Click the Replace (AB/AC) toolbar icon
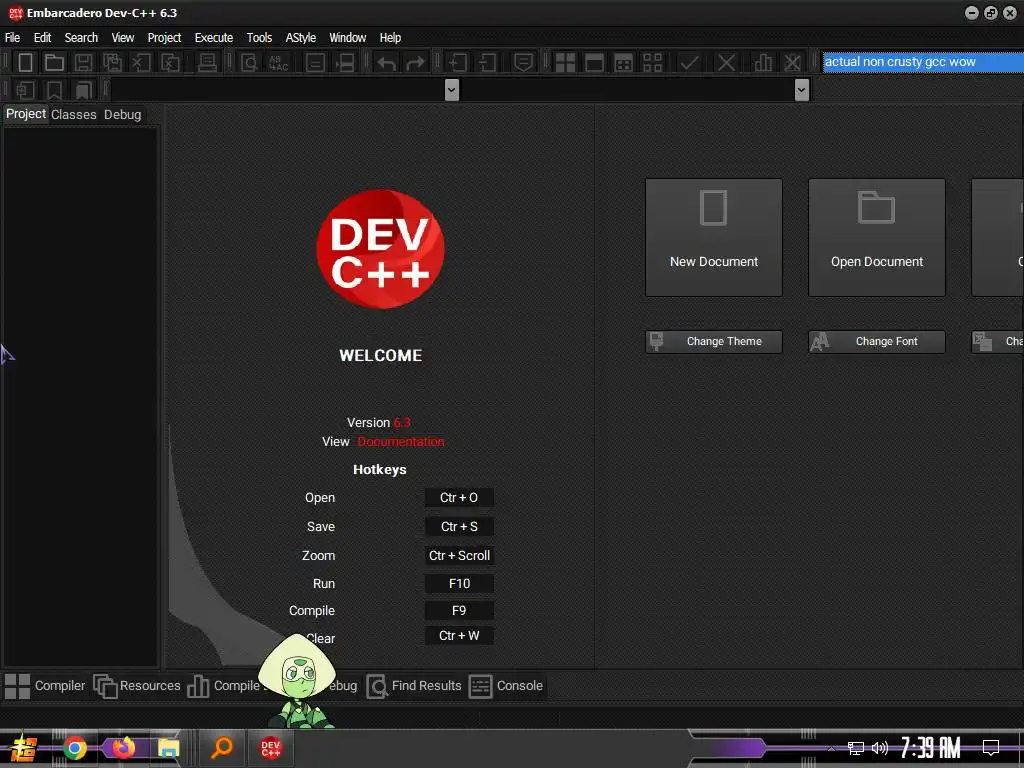Screen dimensions: 1024x768 coord(278,63)
